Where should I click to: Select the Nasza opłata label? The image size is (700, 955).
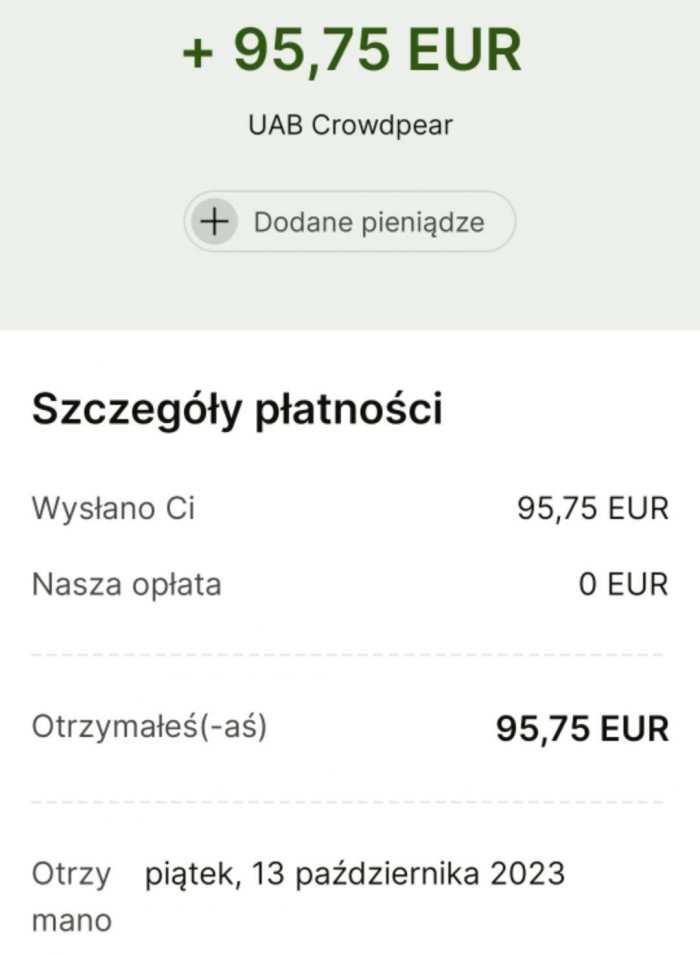pyautogui.click(x=126, y=584)
